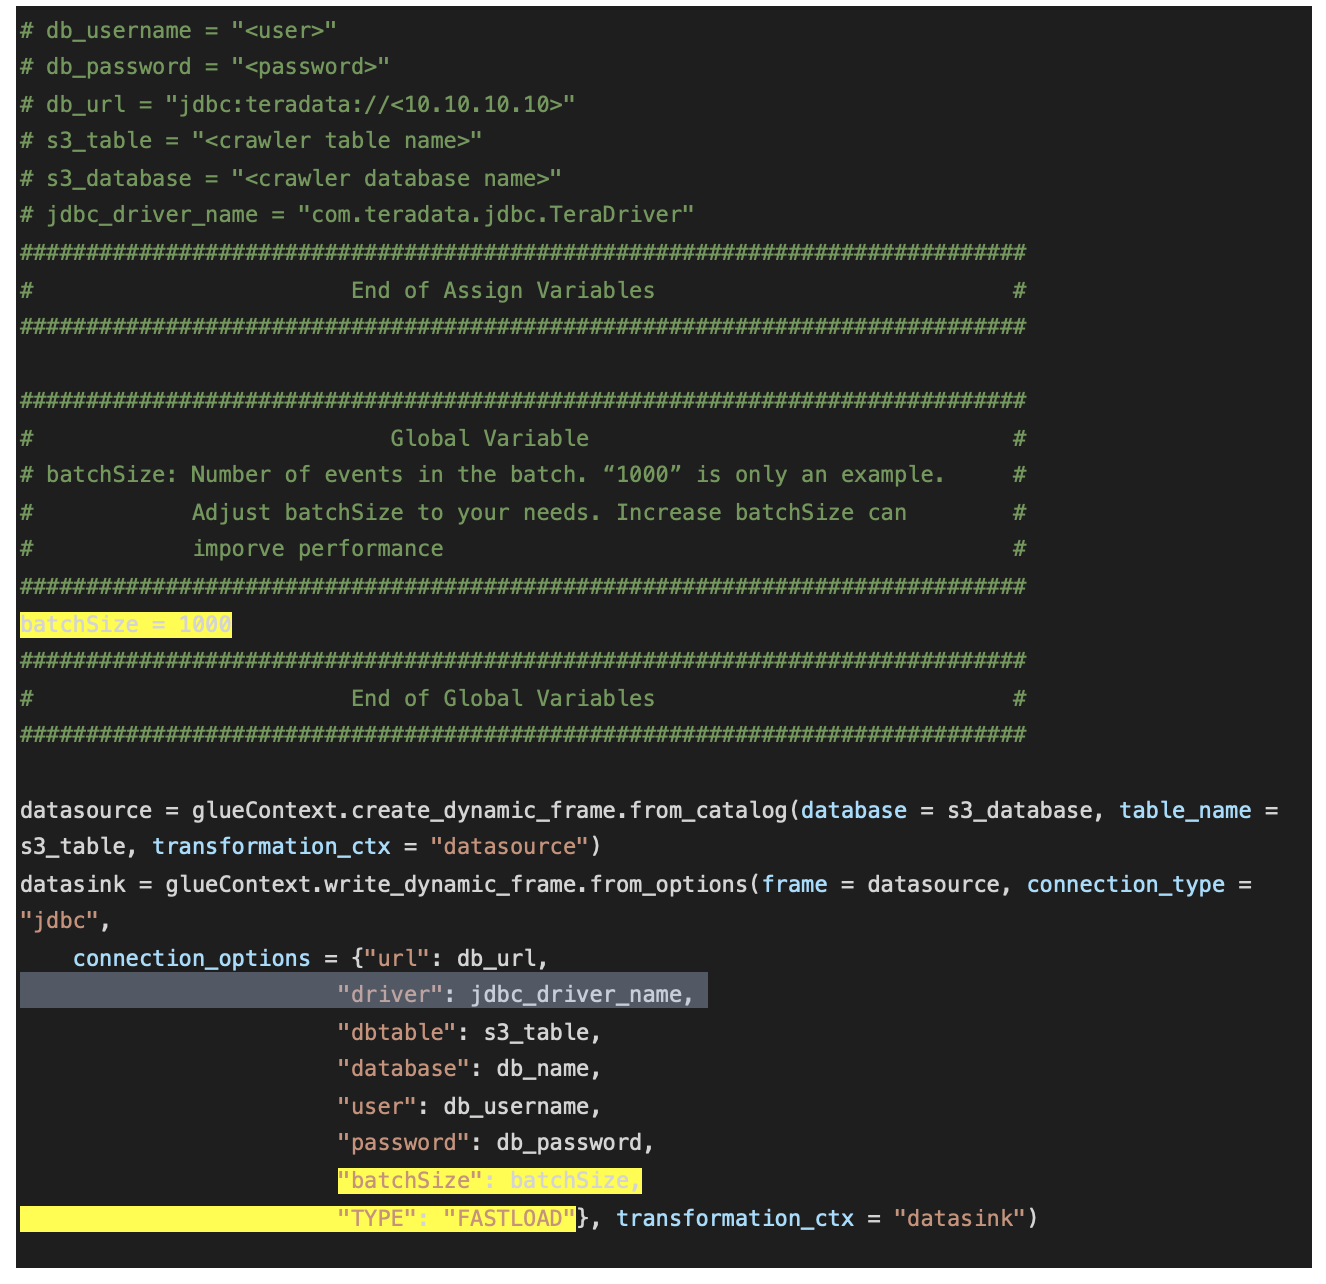
Task: Click the "End of Assign Variables" comment
Action: pyautogui.click(x=502, y=291)
